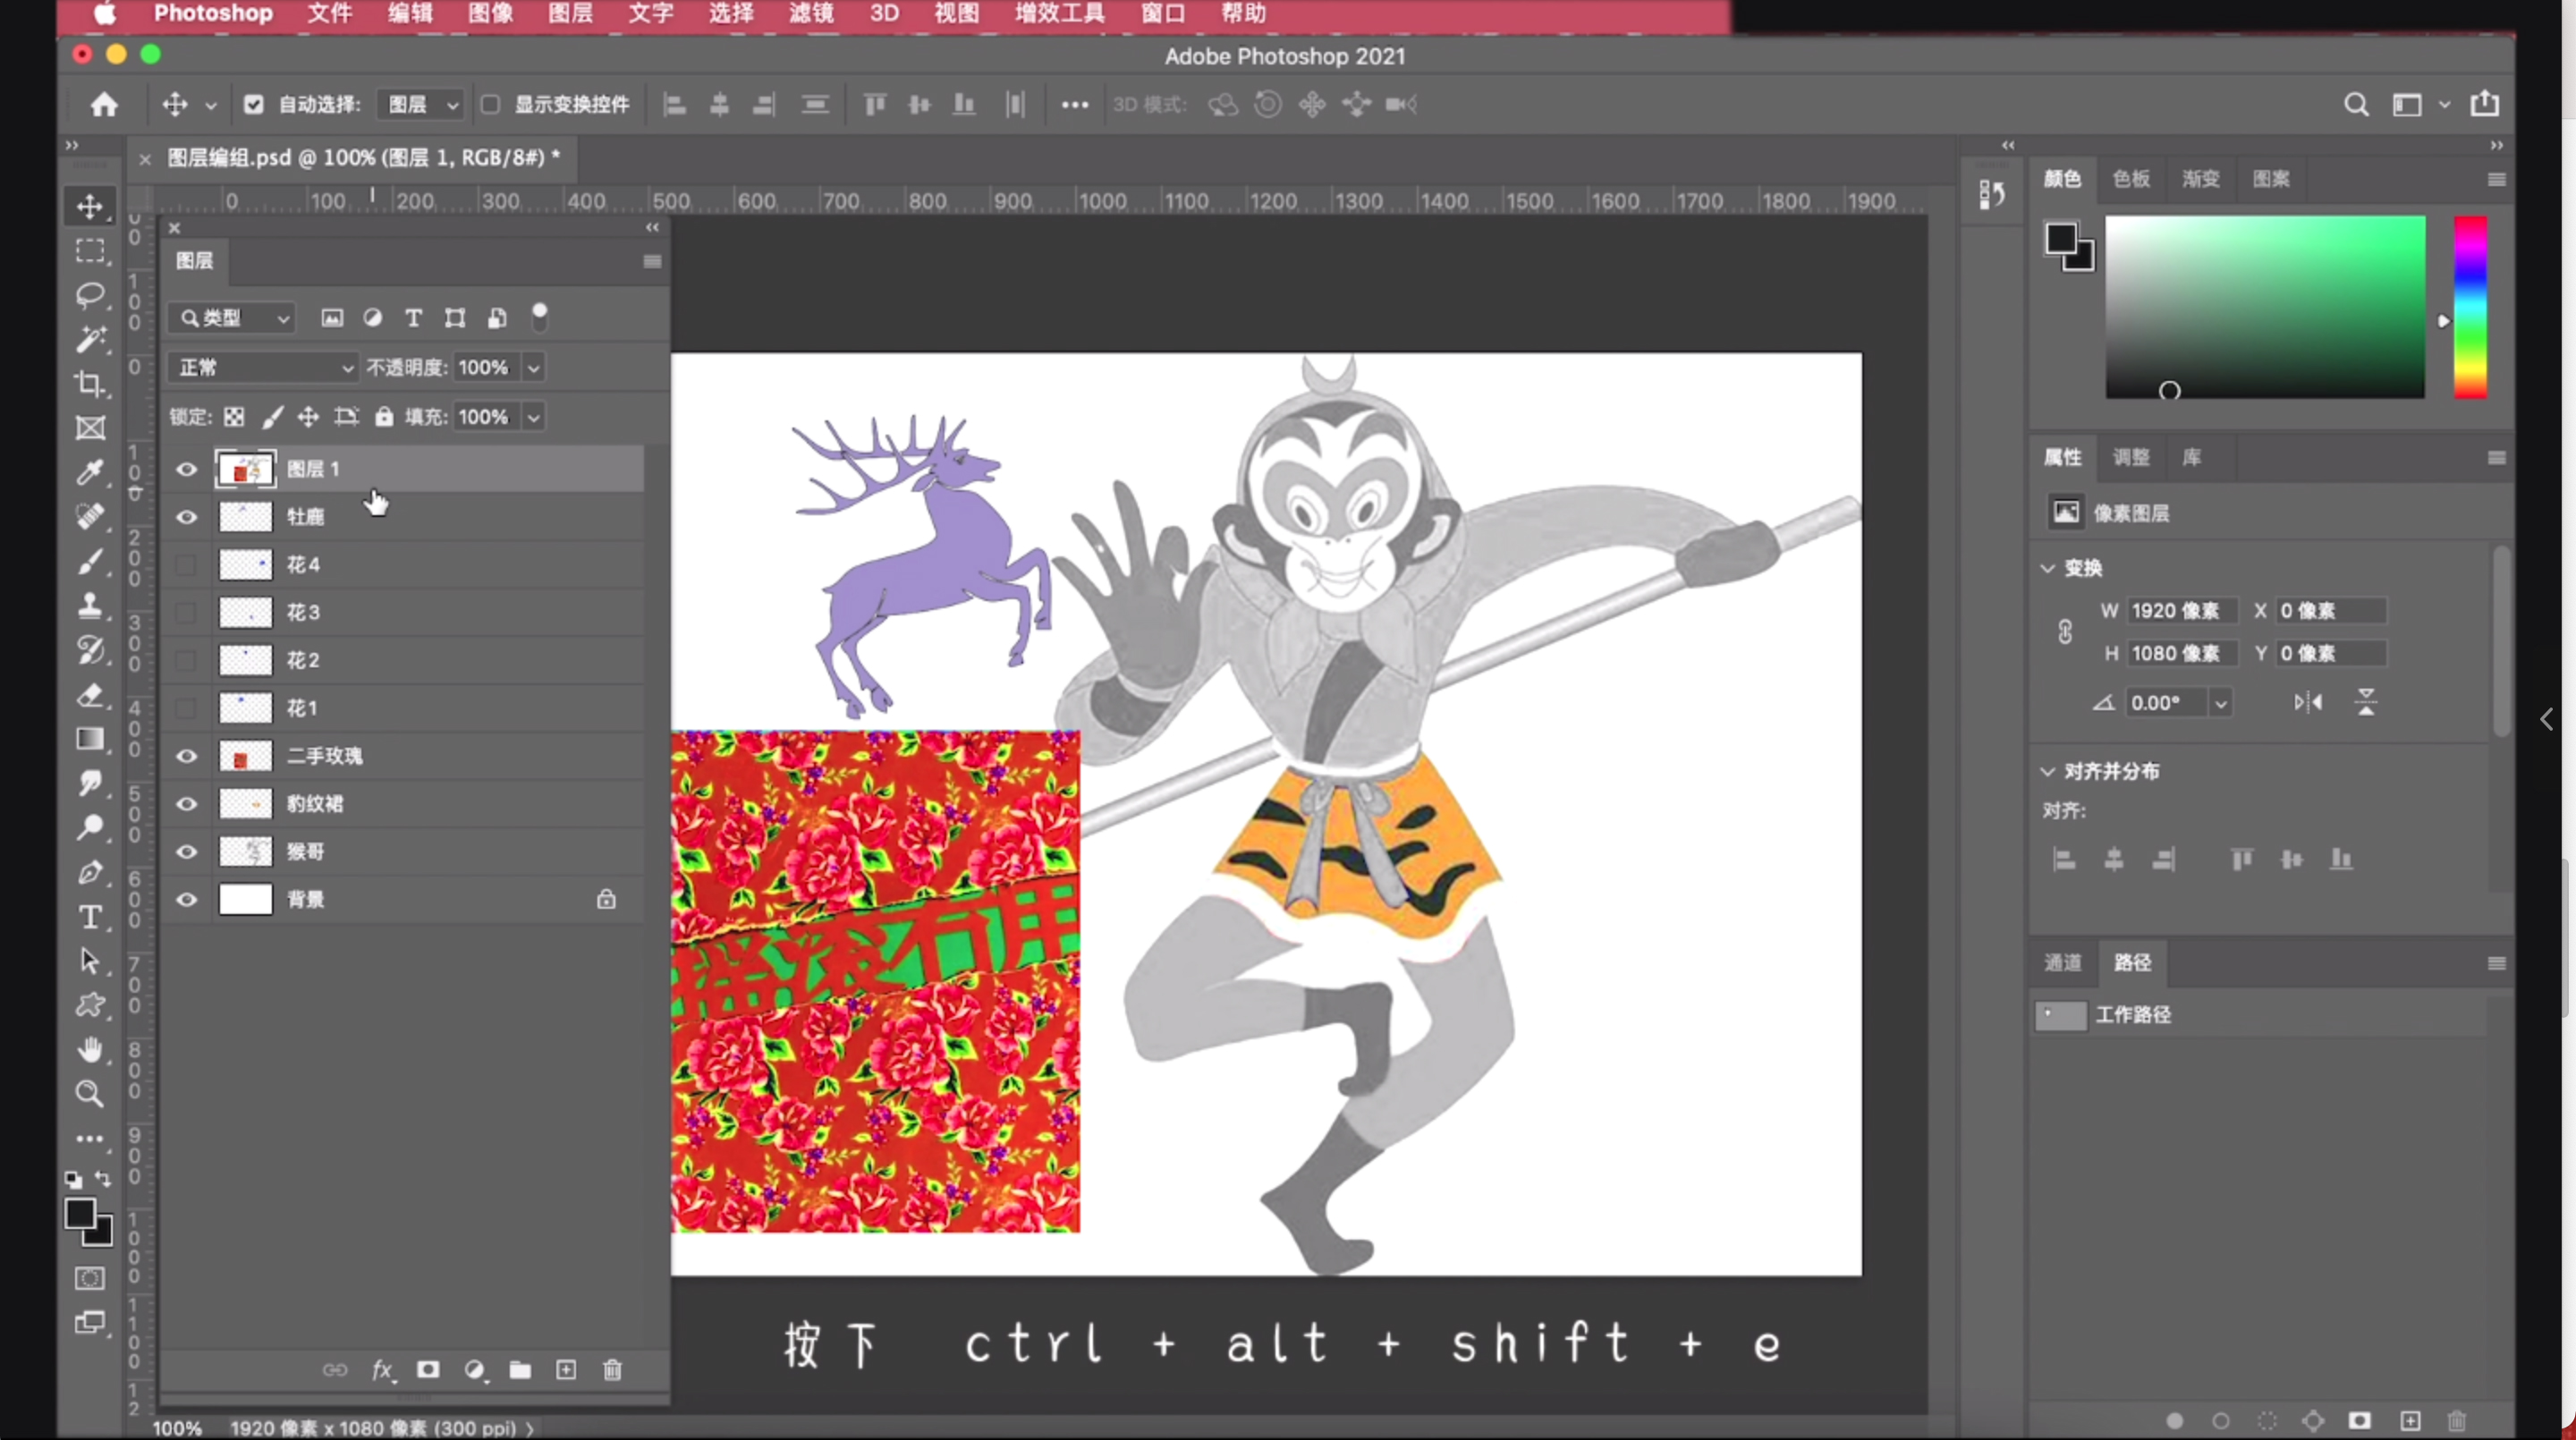The height and width of the screenshot is (1440, 2576).
Task: Click the Add Layer Style icon
Action: [x=380, y=1369]
